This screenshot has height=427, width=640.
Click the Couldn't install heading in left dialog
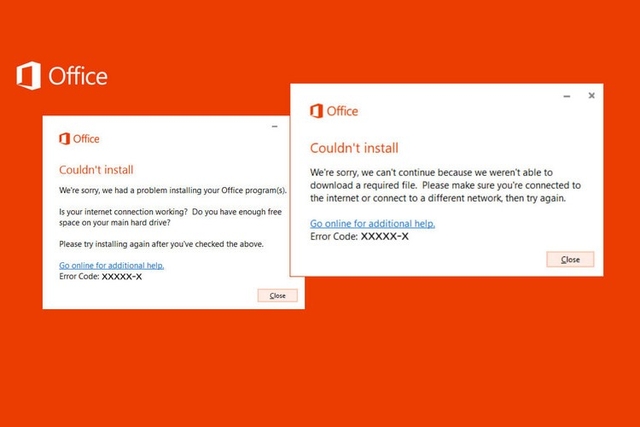(x=96, y=170)
